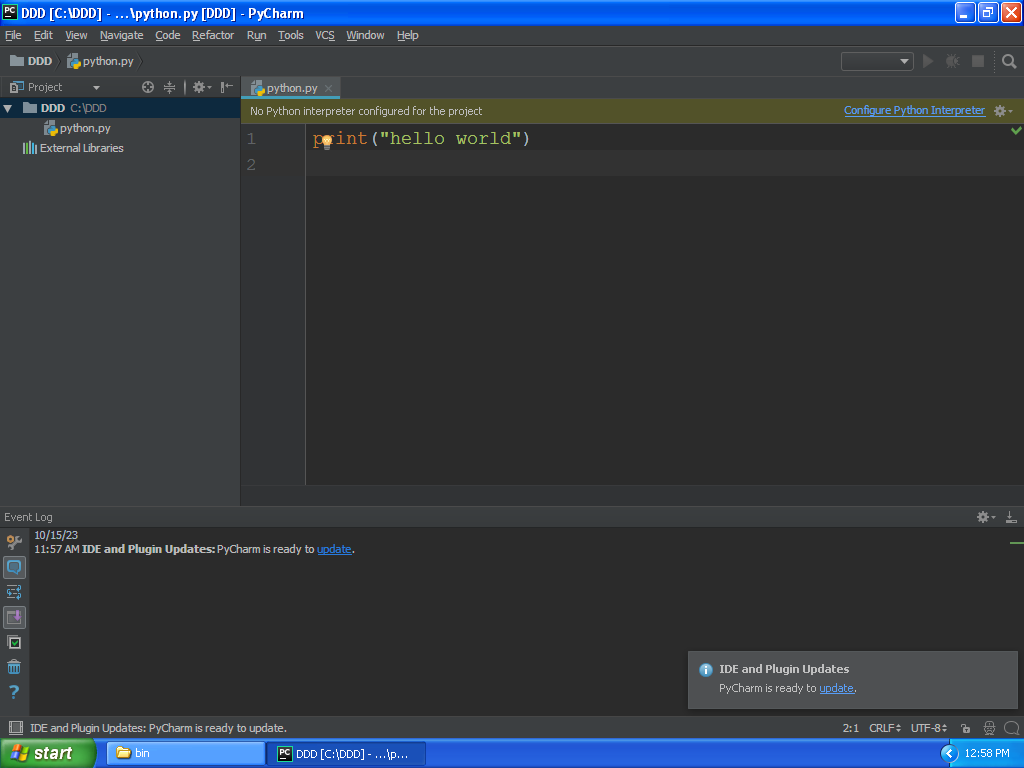This screenshot has height=768, width=1024.
Task: Open the Edit menu
Action: [x=43, y=35]
